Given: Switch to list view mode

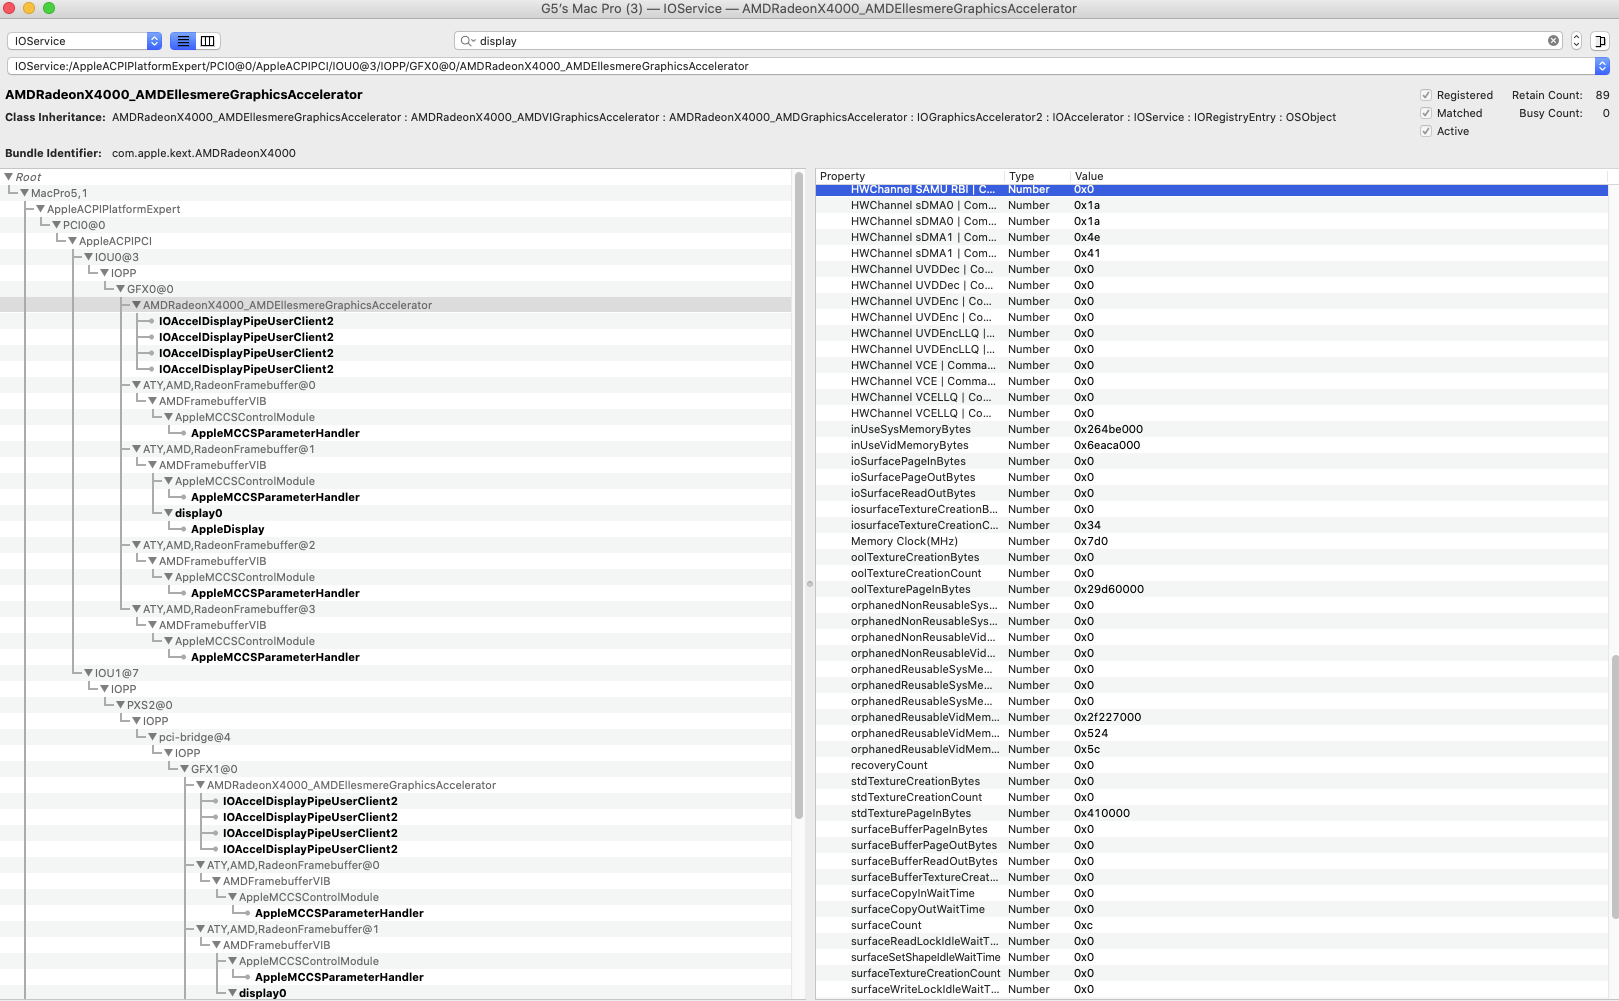Looking at the screenshot, I should (x=183, y=41).
